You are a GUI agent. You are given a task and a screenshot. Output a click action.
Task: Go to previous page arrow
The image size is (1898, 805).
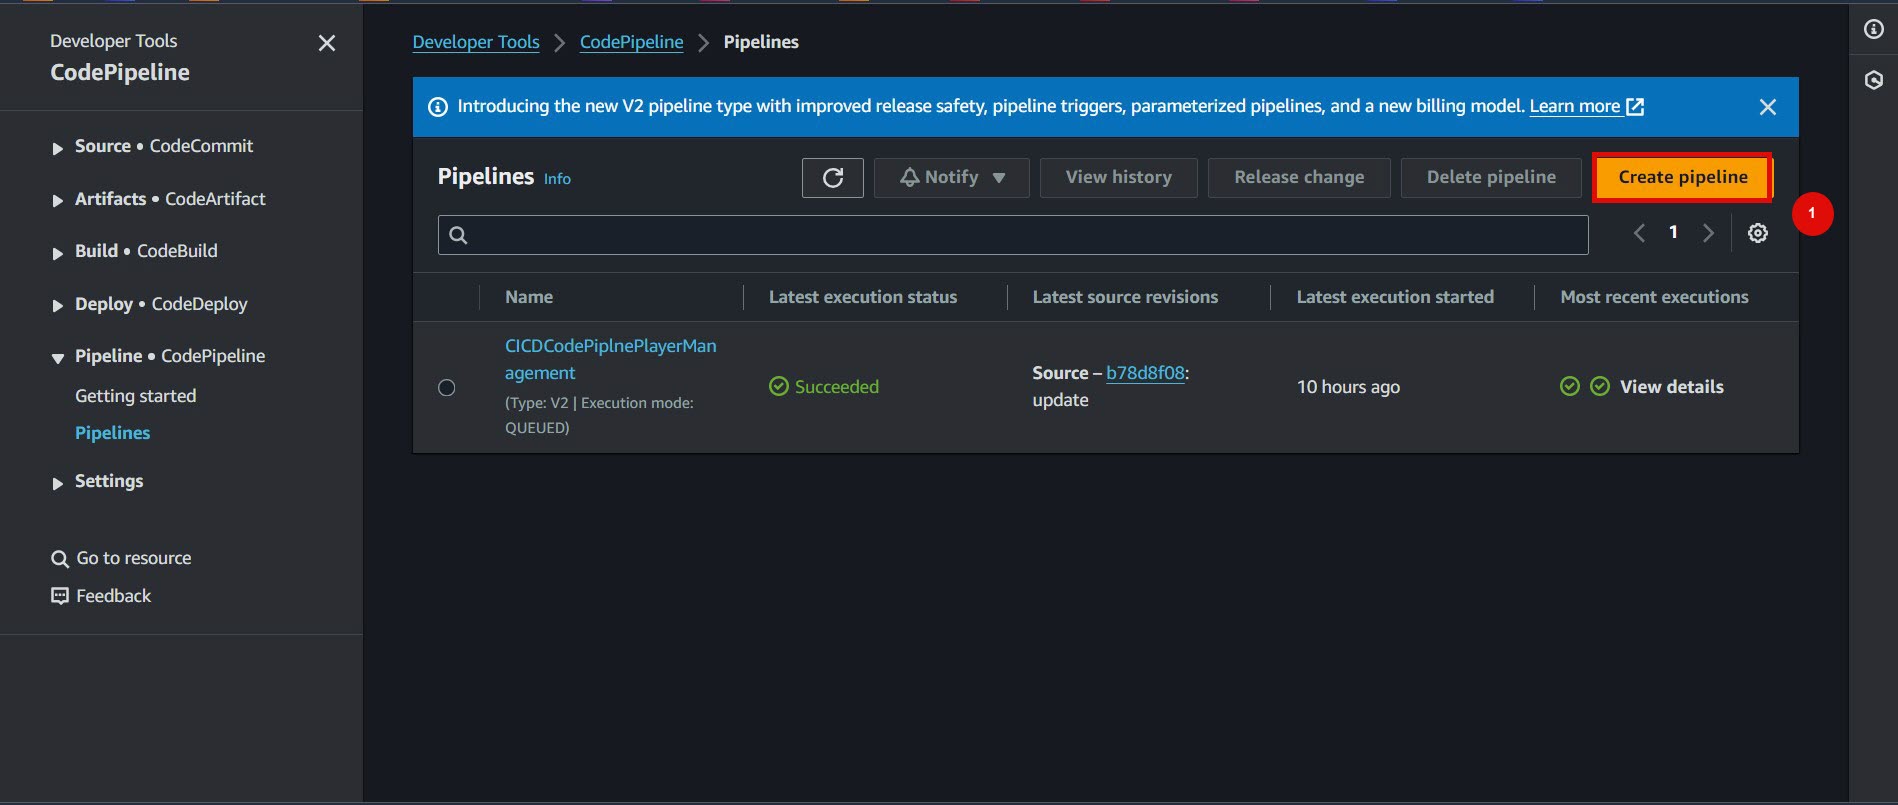[1639, 233]
